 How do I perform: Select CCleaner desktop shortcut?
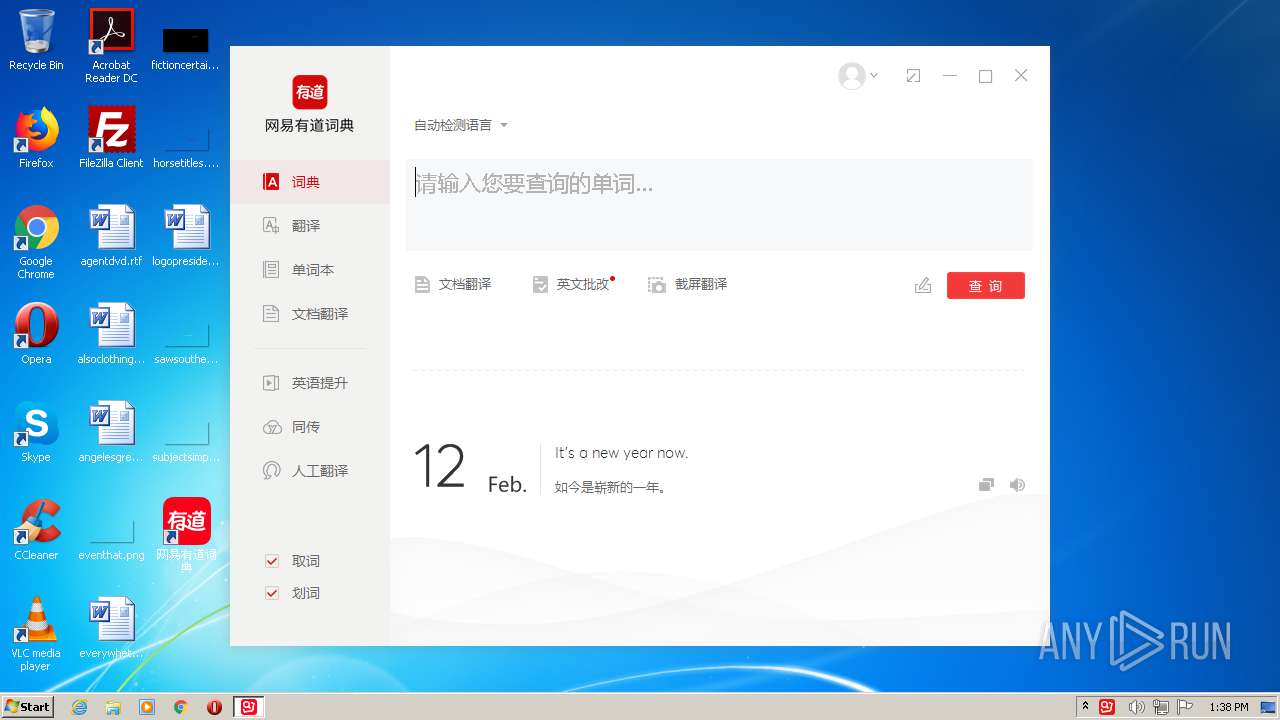pyautogui.click(x=36, y=530)
